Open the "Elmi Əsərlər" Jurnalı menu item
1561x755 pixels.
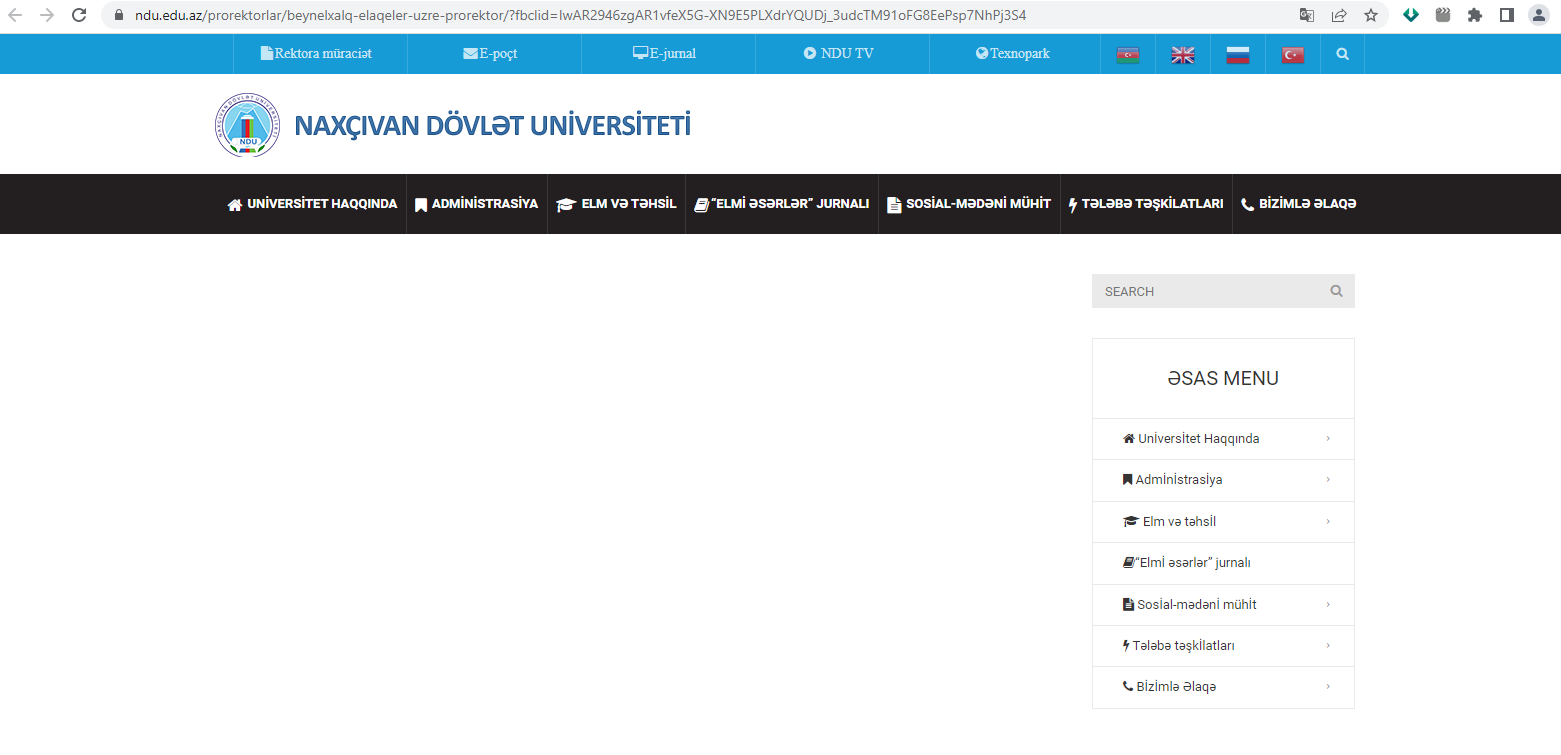pyautogui.click(x=781, y=204)
